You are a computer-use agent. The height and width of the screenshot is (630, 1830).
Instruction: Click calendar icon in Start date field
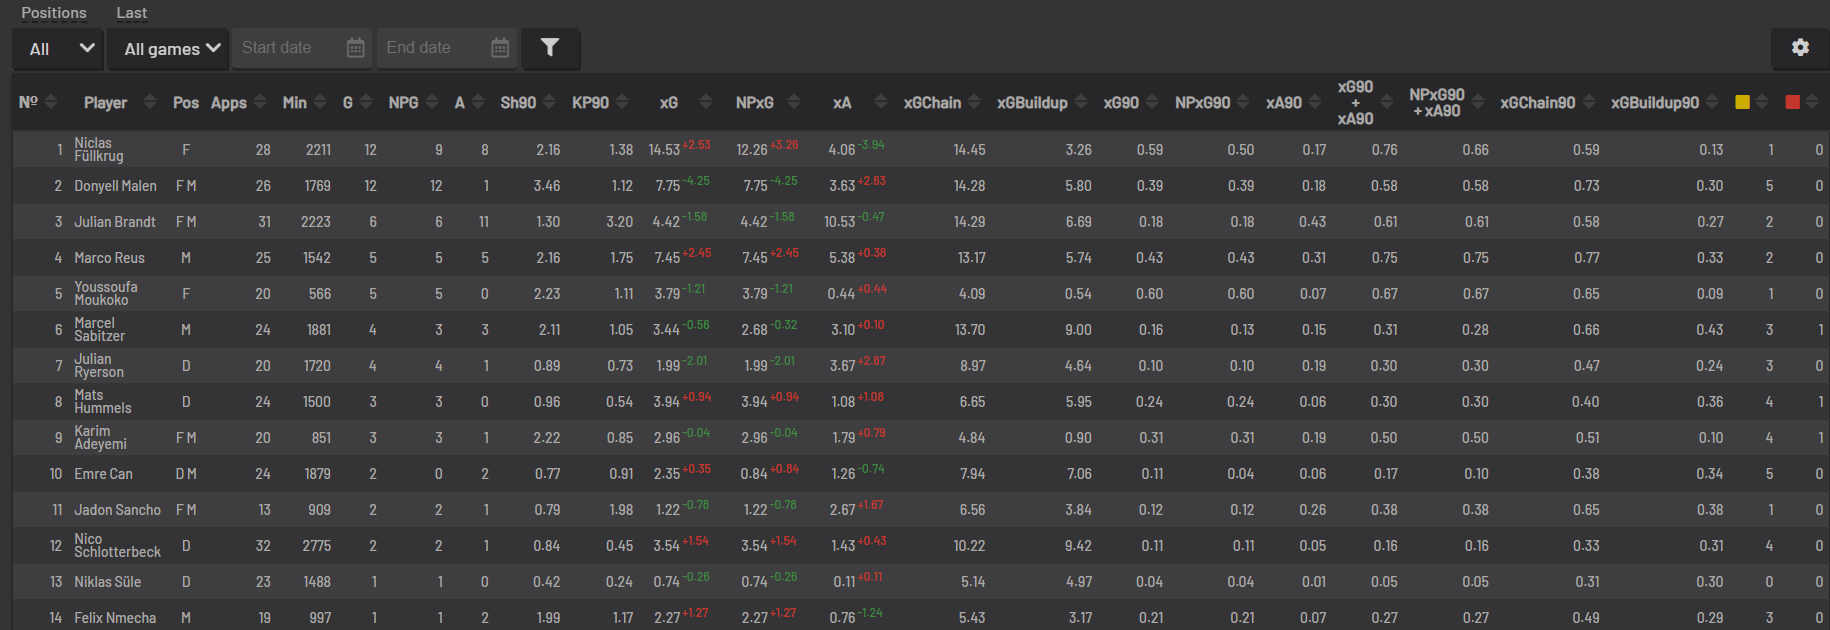pyautogui.click(x=355, y=48)
